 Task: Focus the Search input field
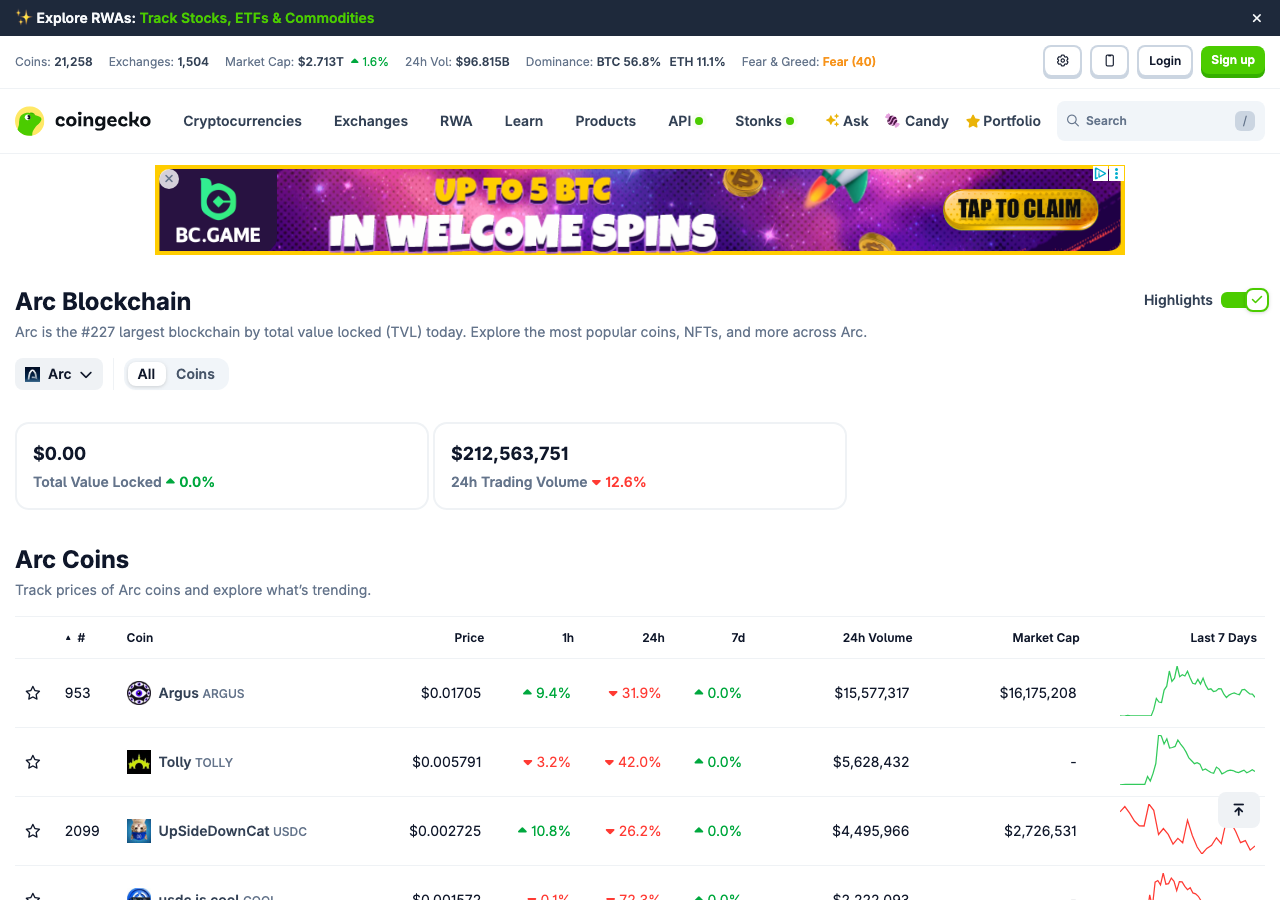[1161, 121]
